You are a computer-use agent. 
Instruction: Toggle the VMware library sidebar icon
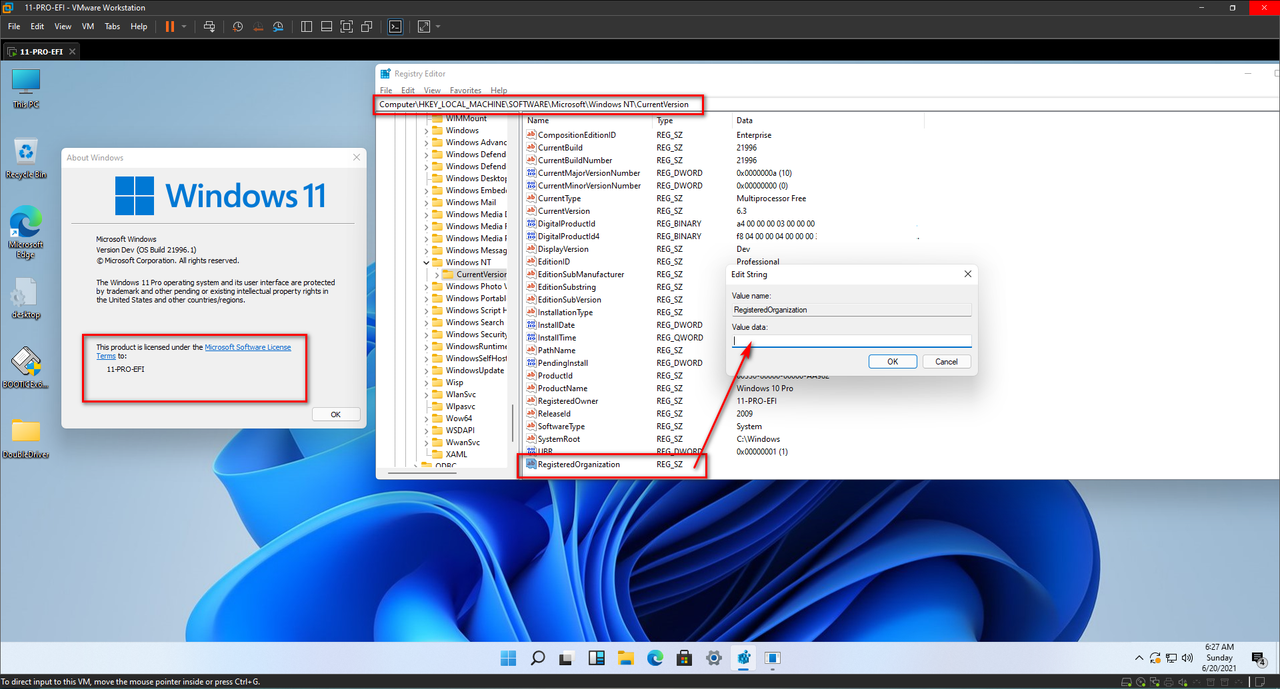click(306, 26)
